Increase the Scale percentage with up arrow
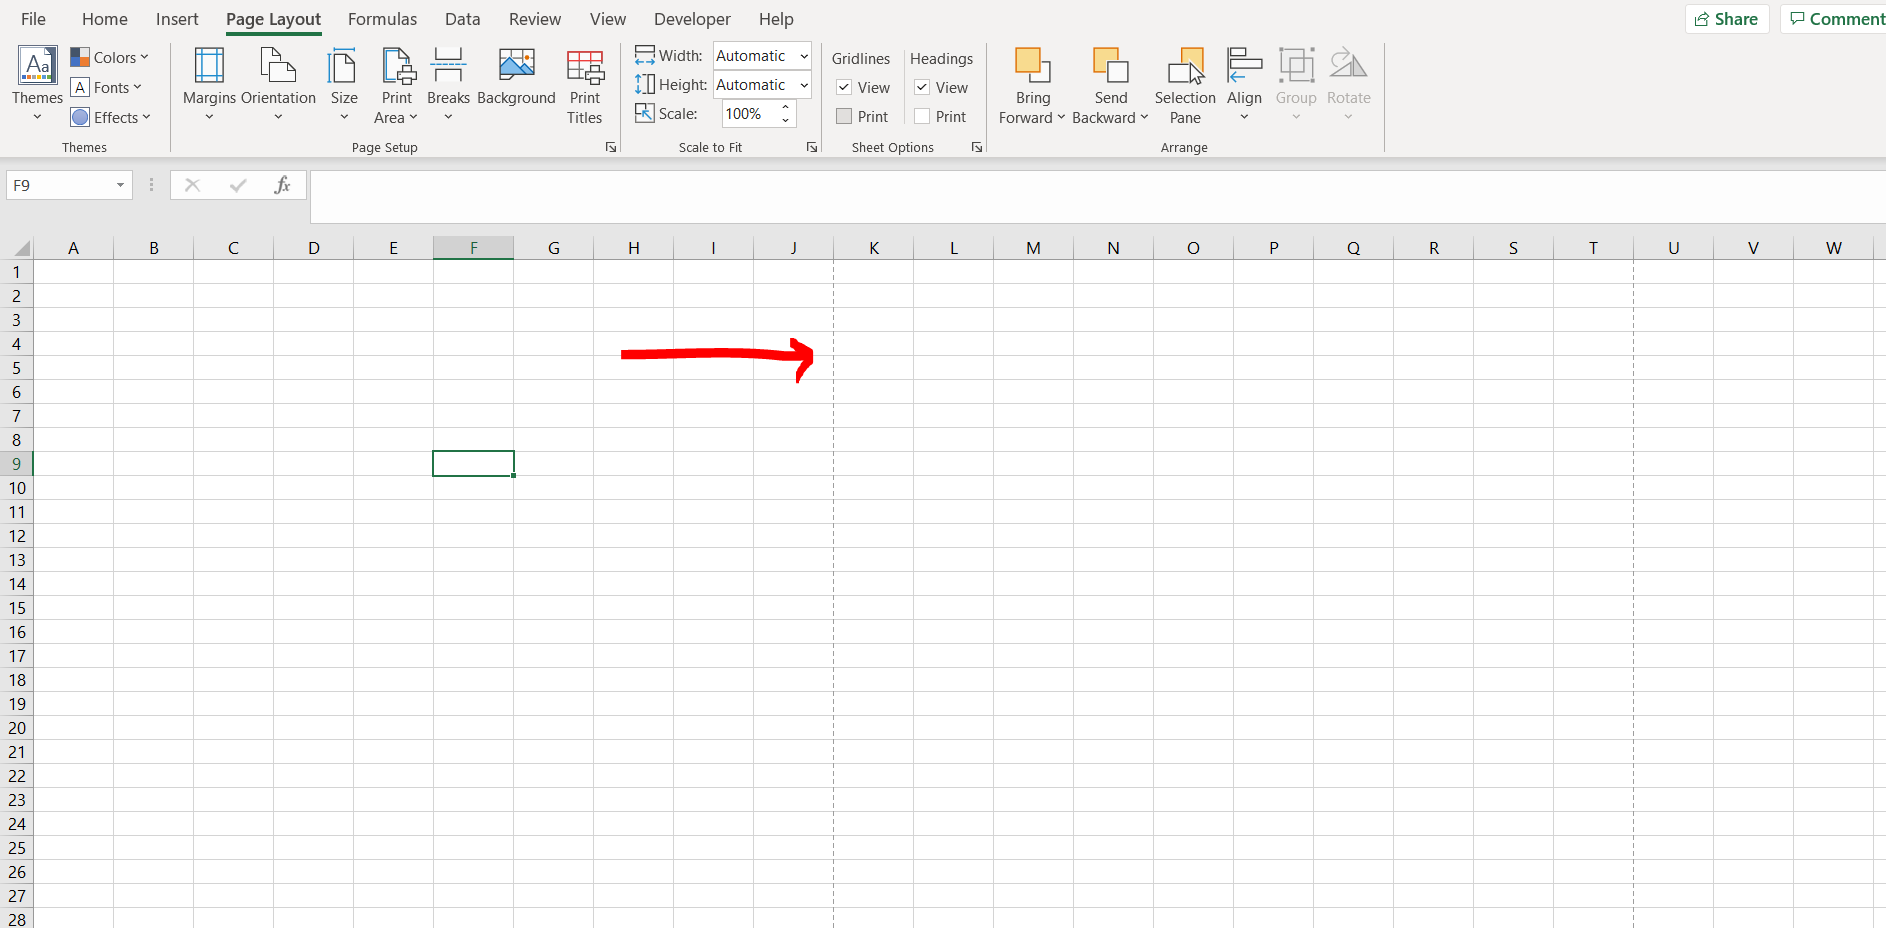The width and height of the screenshot is (1886, 928). [786, 108]
